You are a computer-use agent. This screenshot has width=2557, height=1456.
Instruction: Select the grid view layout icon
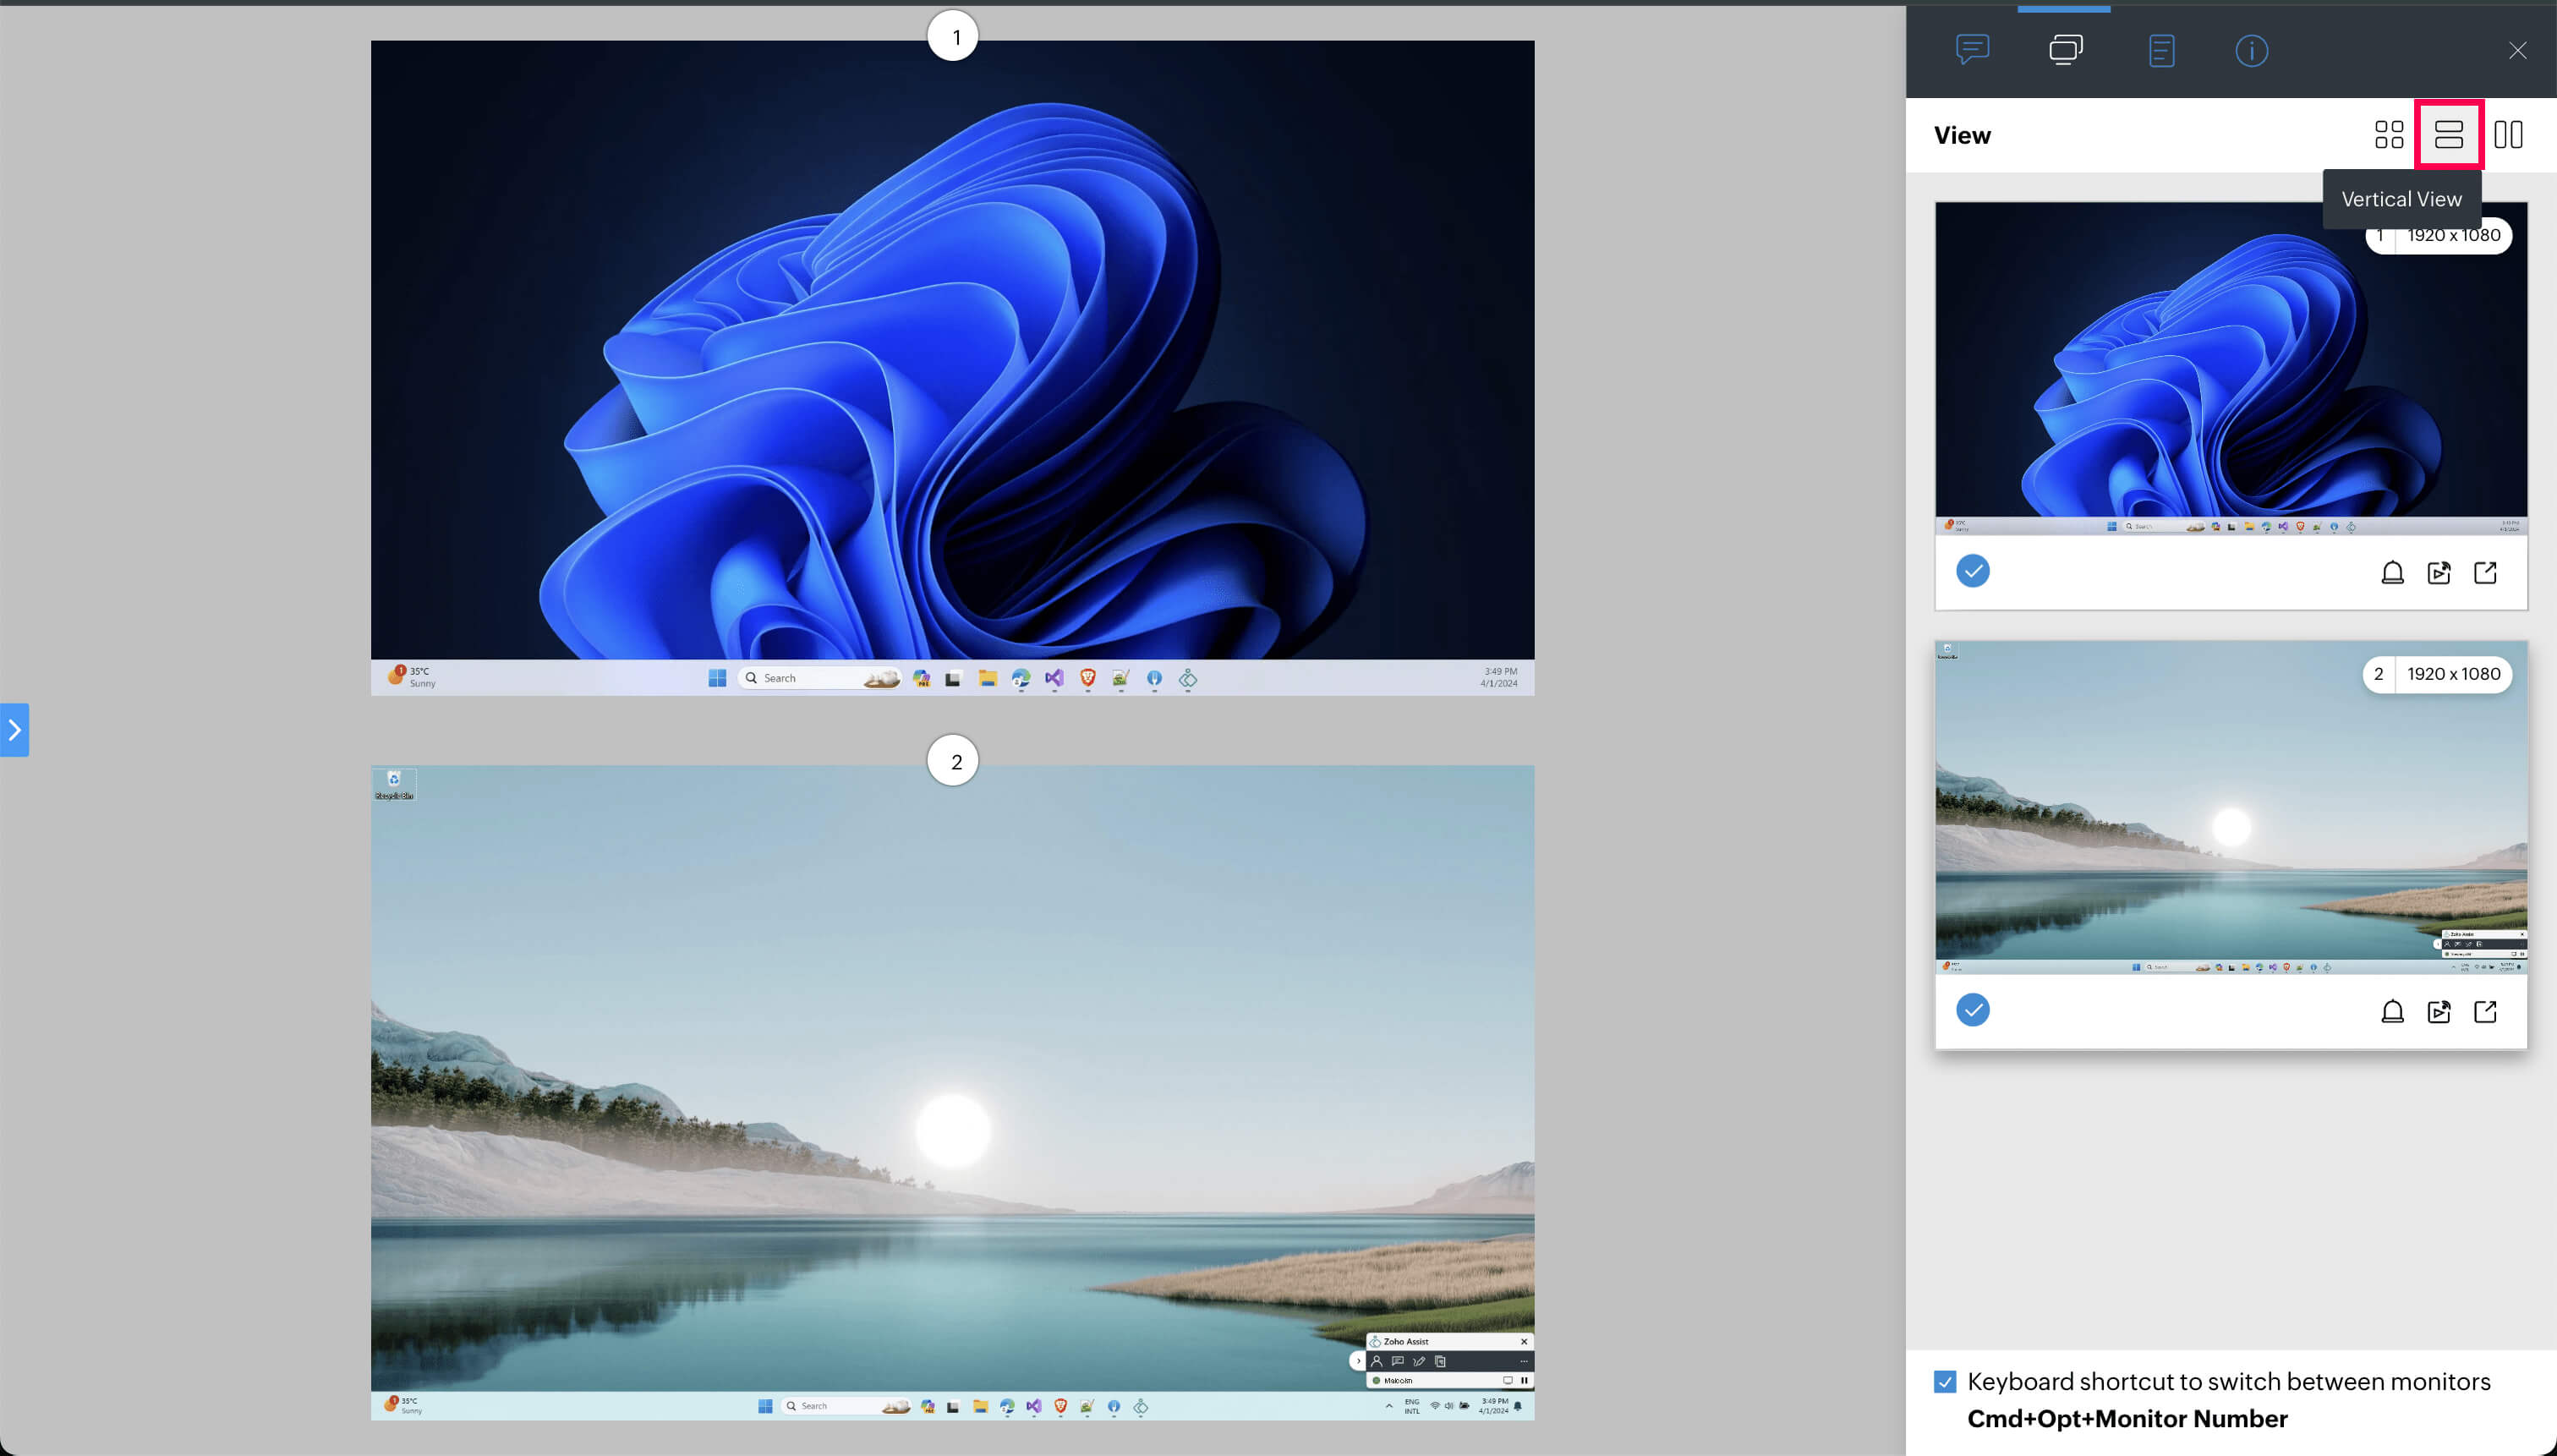pyautogui.click(x=2389, y=134)
